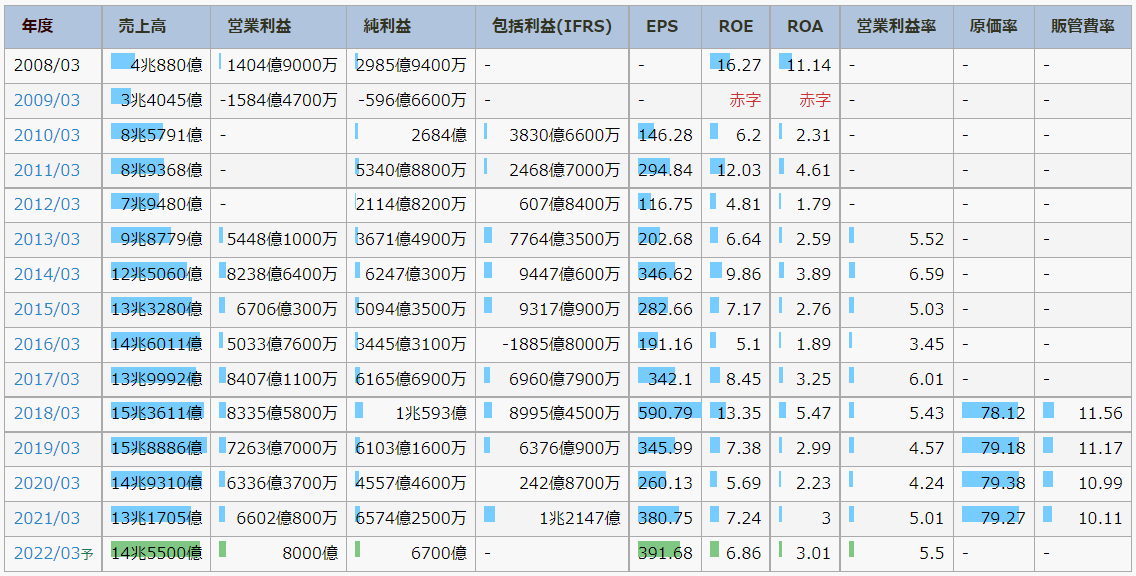The height and width of the screenshot is (576, 1136).
Task: Click sales value 13兆3280億
Action: [157, 309]
